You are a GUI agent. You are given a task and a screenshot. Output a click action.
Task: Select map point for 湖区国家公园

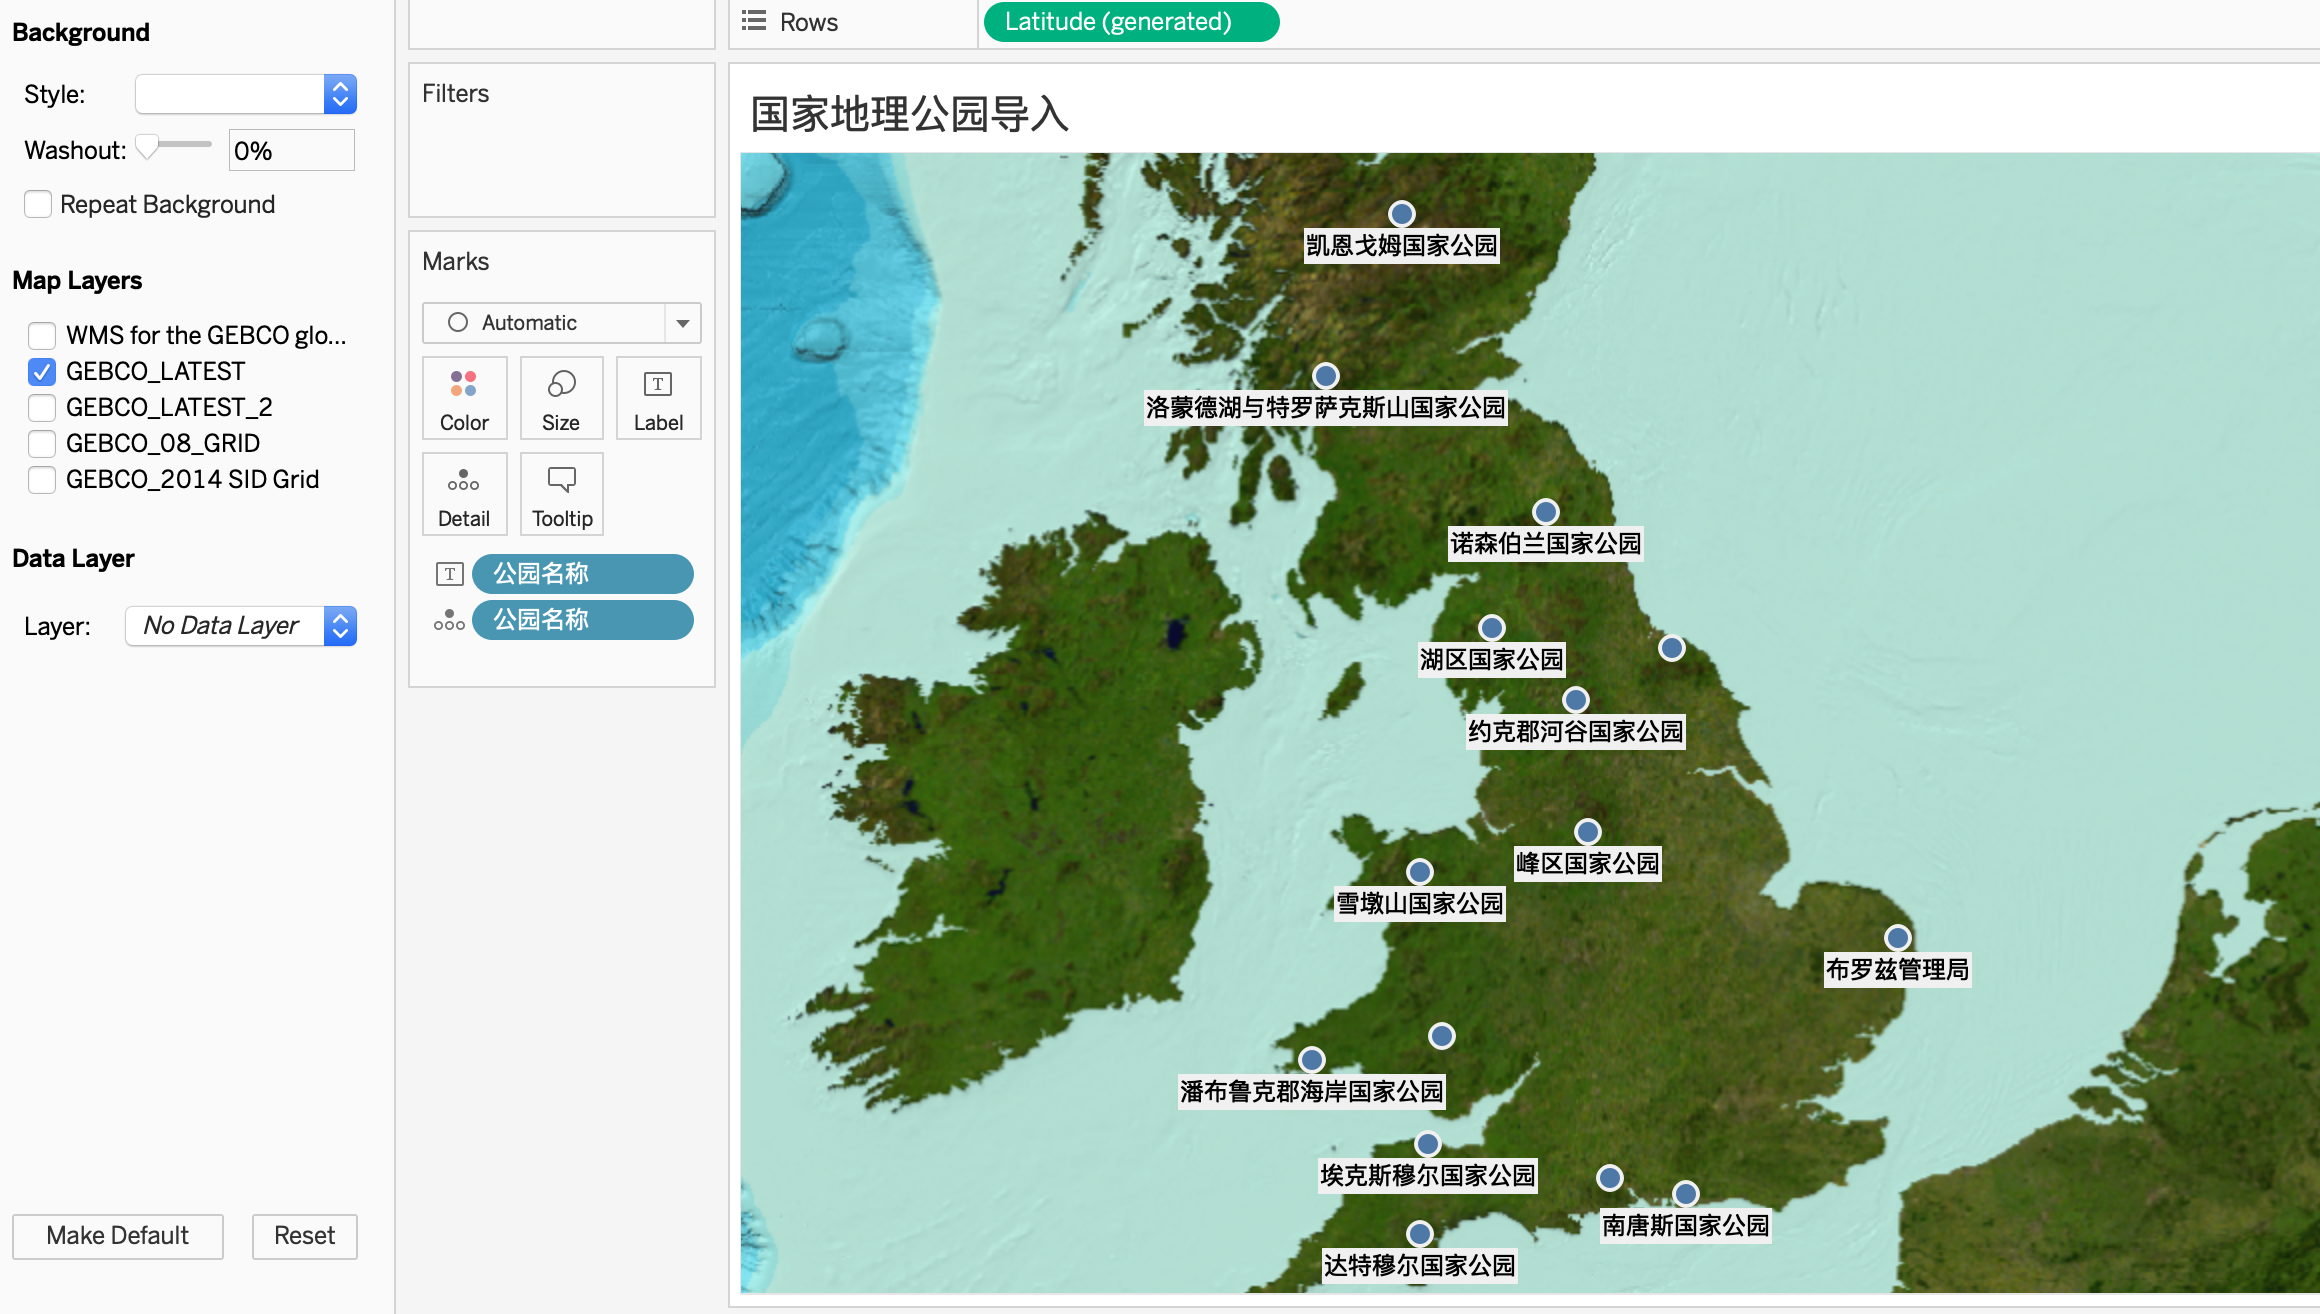pos(1492,628)
